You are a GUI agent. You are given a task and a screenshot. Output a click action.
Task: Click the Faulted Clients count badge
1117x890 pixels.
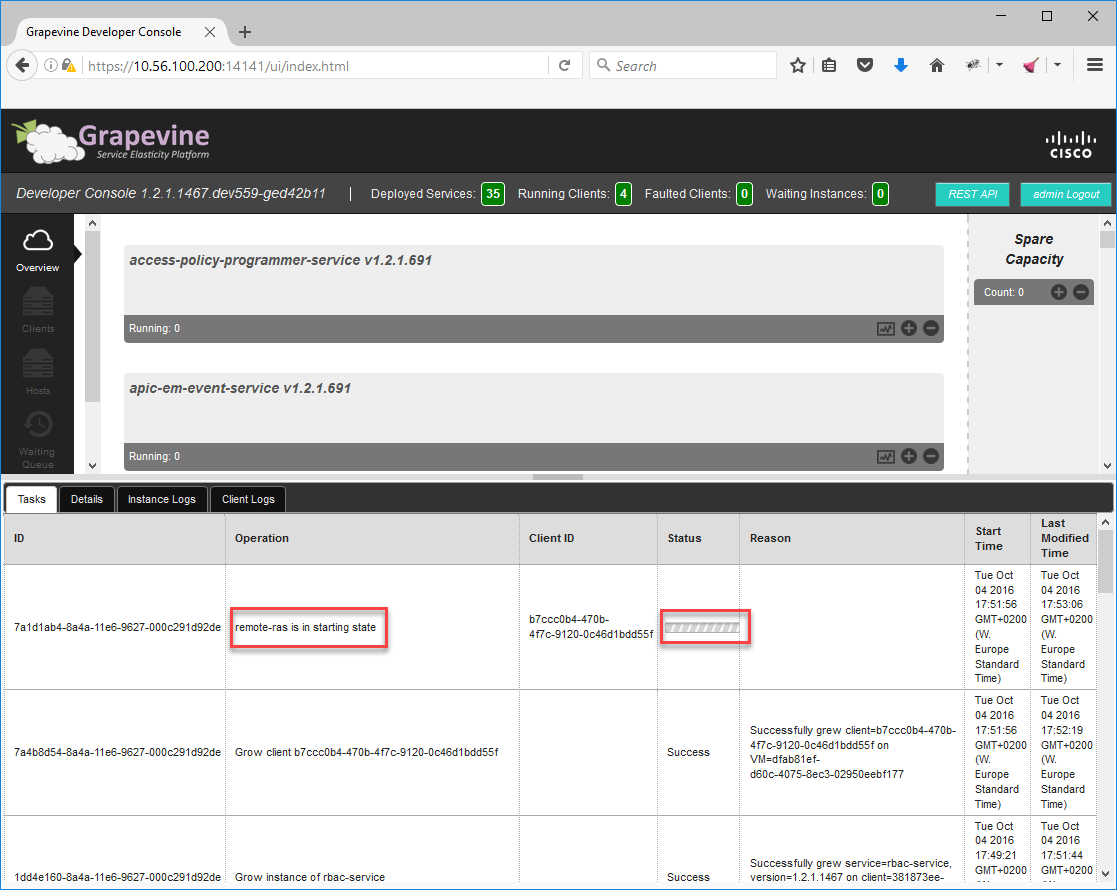(x=744, y=194)
